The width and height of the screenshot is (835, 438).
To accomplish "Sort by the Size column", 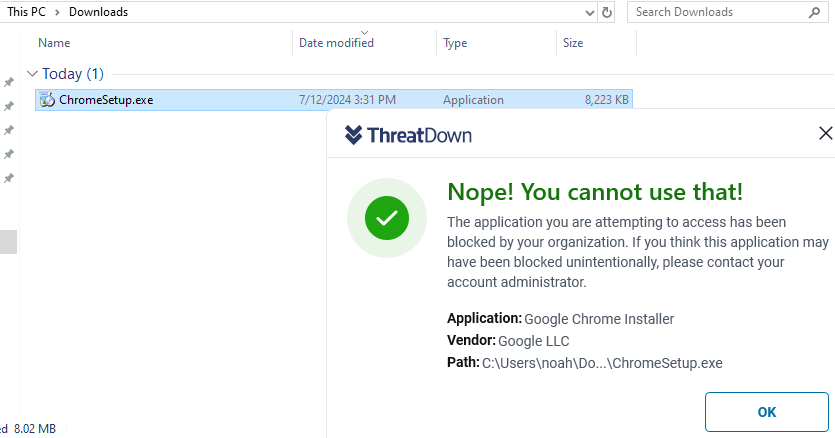I will coord(573,43).
